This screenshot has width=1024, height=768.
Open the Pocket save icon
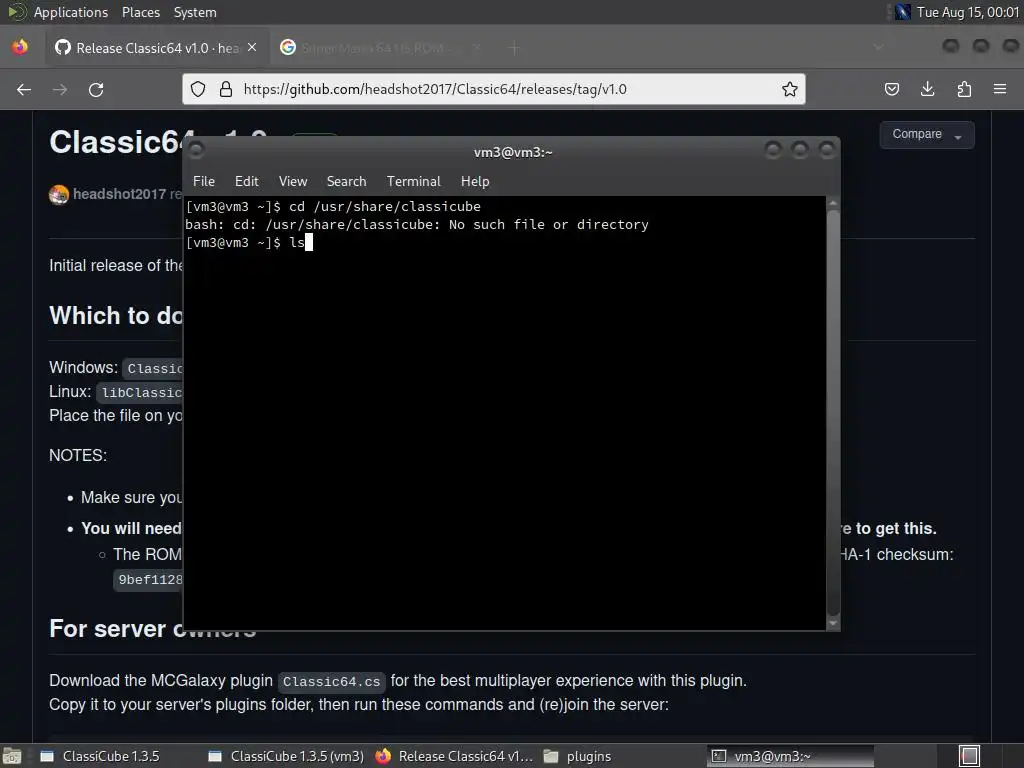(x=892, y=89)
